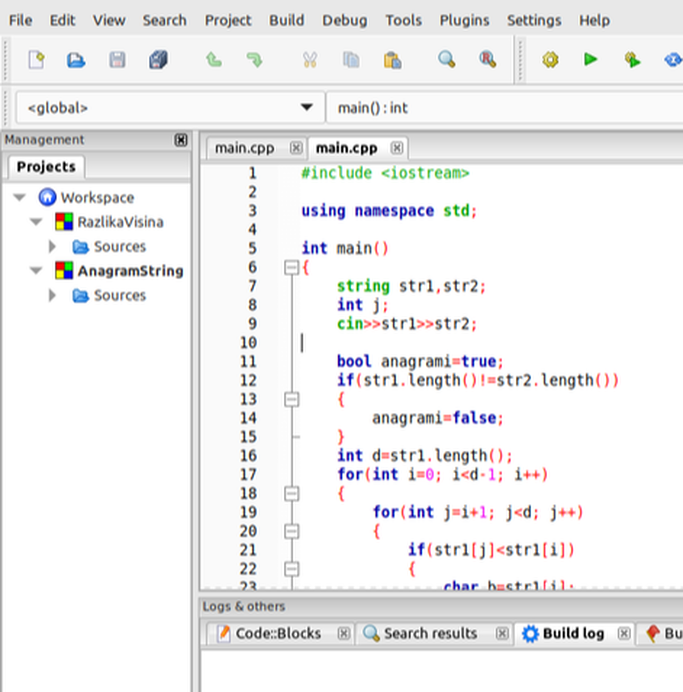Image resolution: width=683 pixels, height=692 pixels.
Task: Select the RazlikaVisina project name
Action: (x=120, y=222)
